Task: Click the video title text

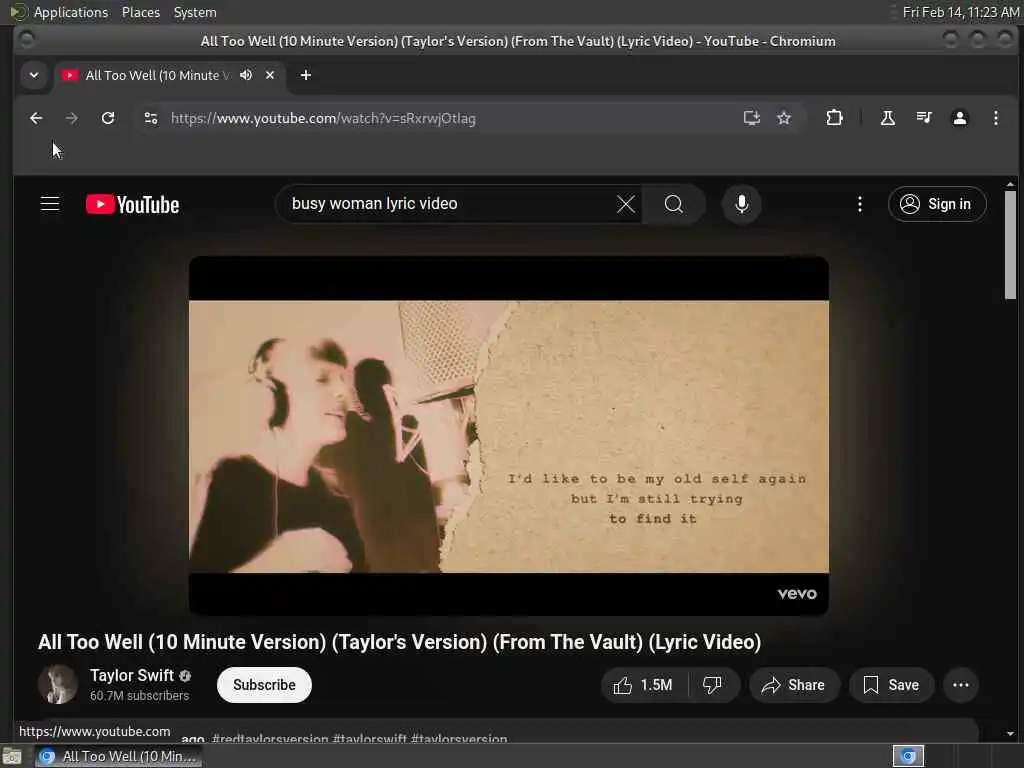Action: point(400,642)
